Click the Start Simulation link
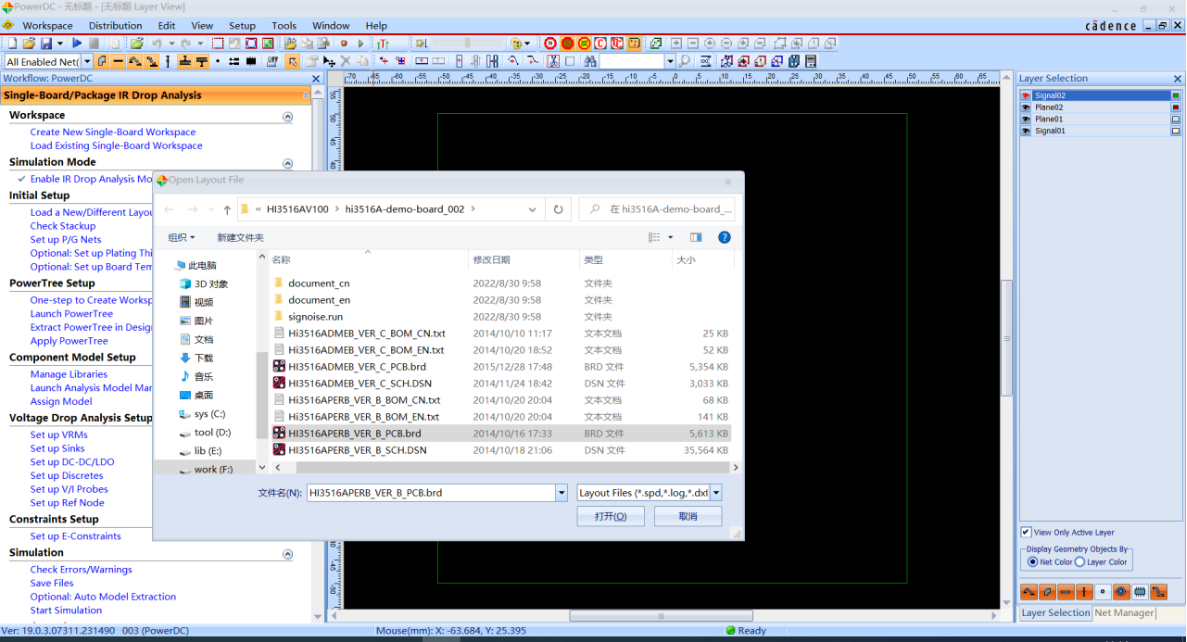The image size is (1187, 642). [66, 610]
